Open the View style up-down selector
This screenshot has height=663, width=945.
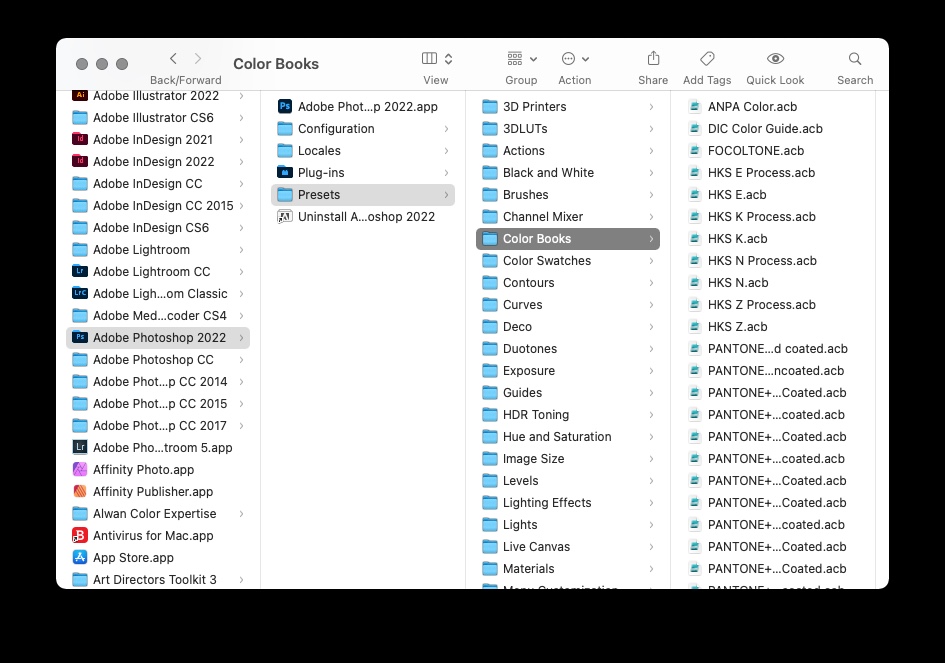[x=448, y=58]
